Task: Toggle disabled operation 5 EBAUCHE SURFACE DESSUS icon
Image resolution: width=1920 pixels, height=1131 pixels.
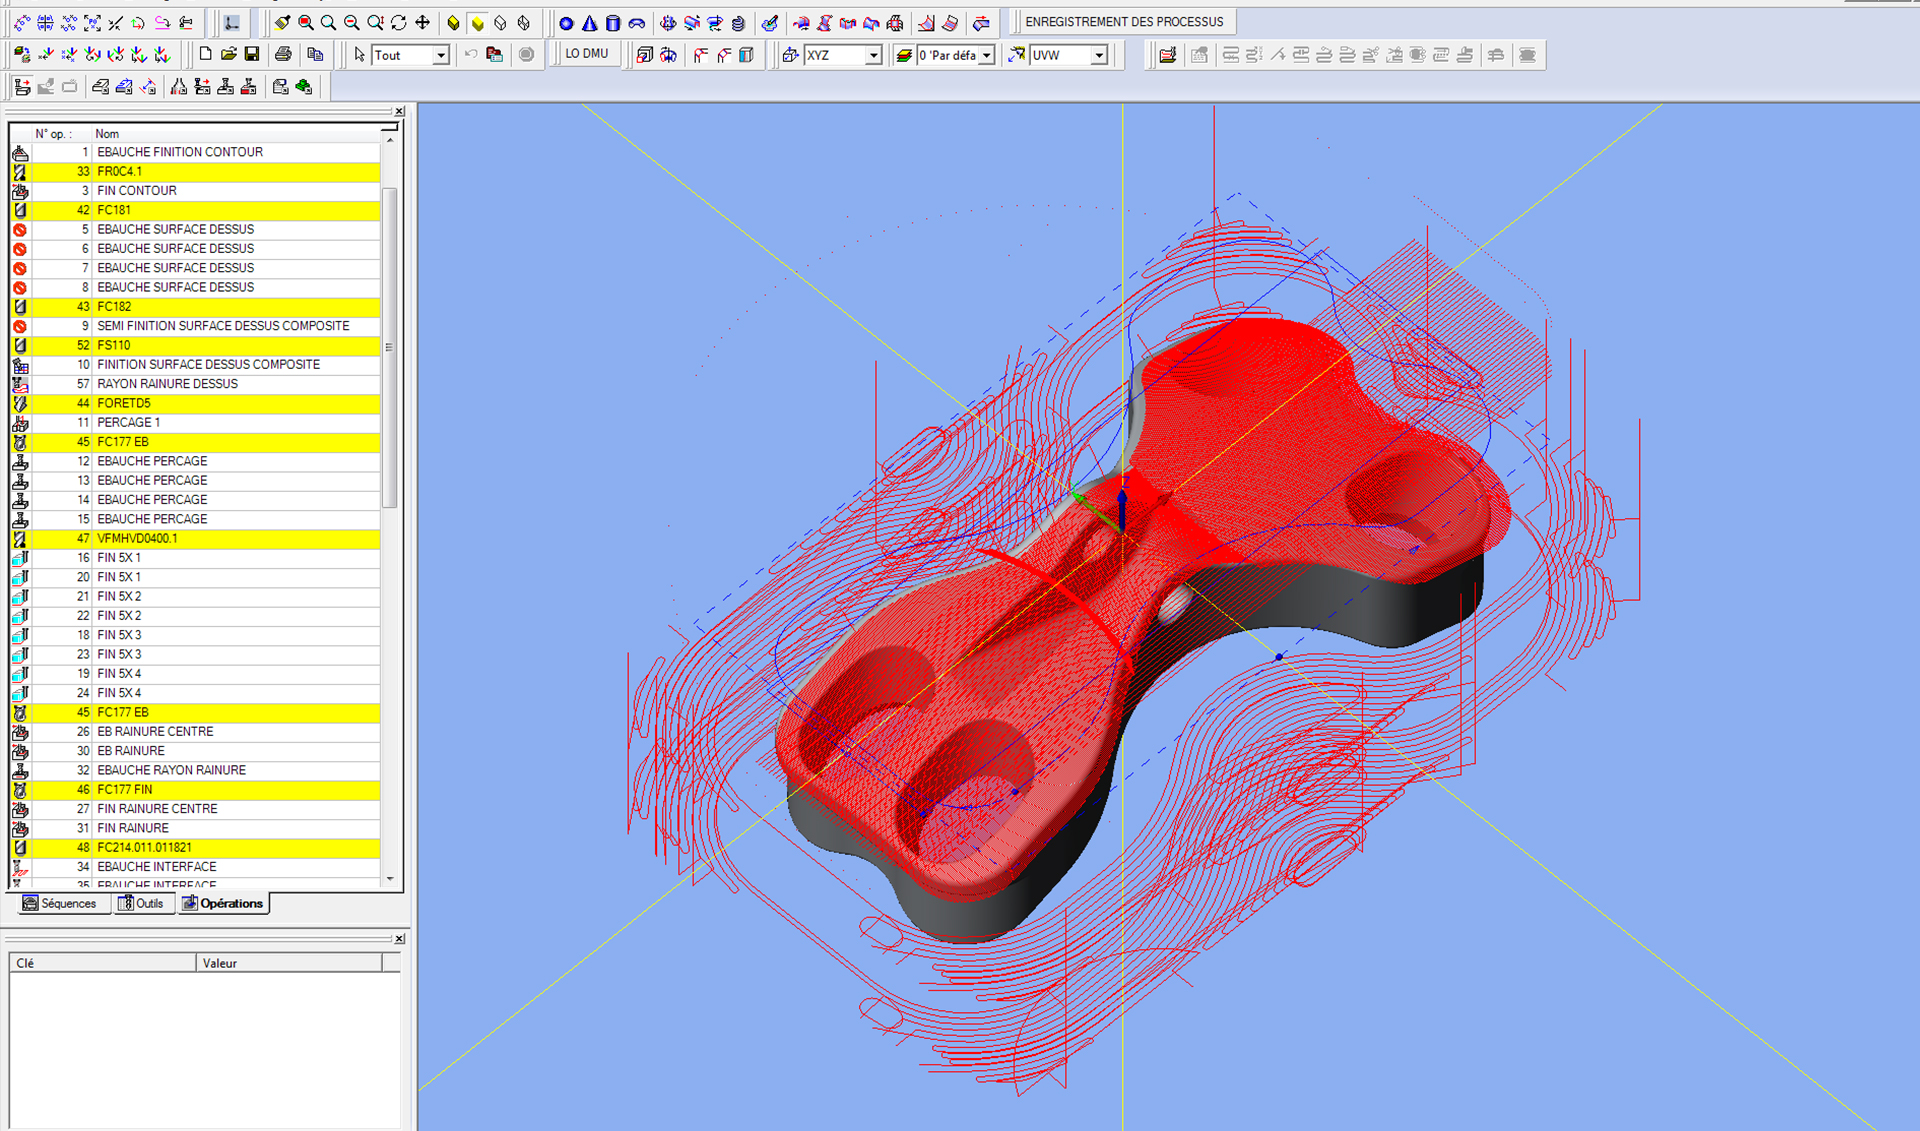Action: pyautogui.click(x=20, y=230)
